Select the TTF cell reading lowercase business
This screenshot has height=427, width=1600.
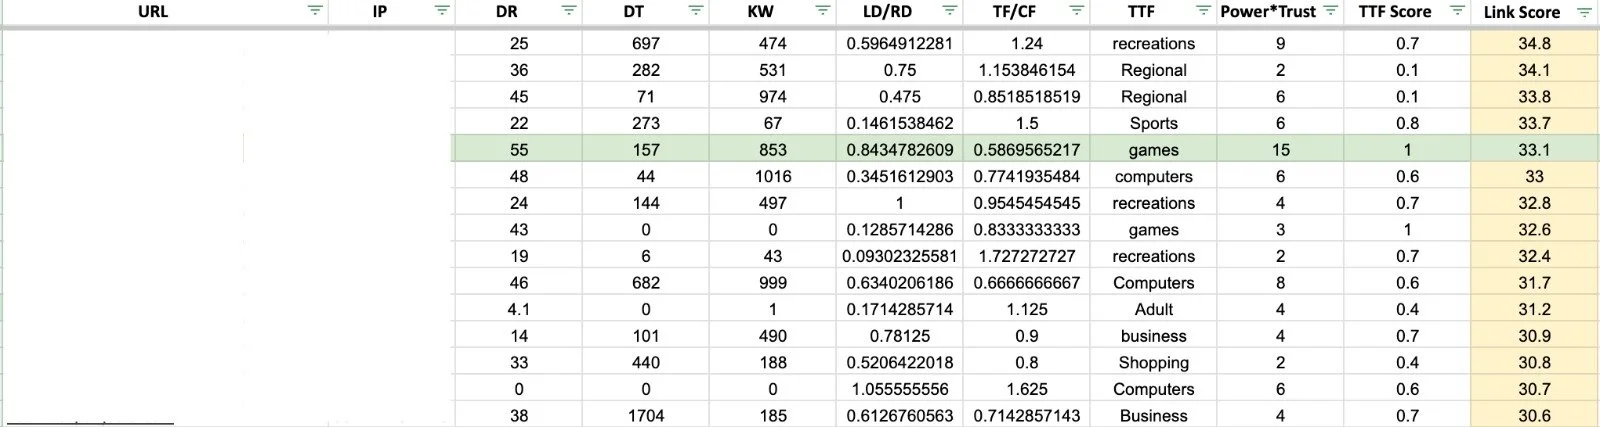[x=1153, y=336]
